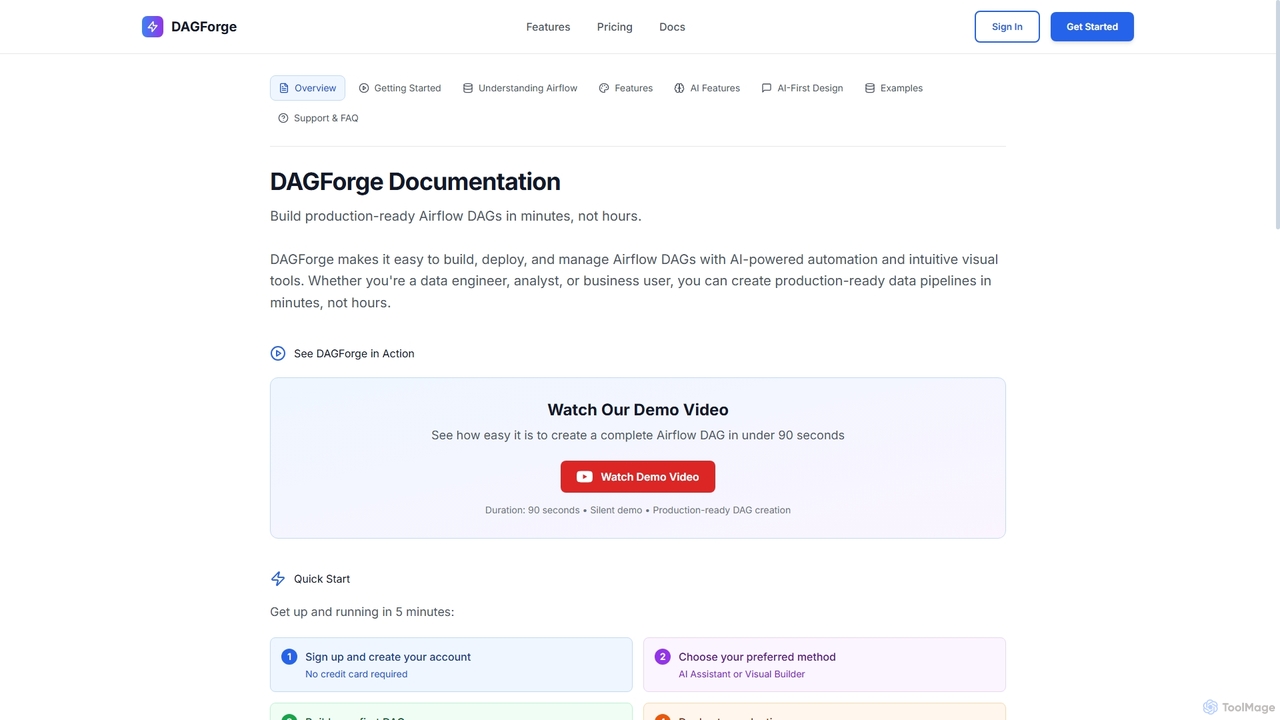
Task: Click 'Watch Our Demo Video' heading
Action: (638, 410)
